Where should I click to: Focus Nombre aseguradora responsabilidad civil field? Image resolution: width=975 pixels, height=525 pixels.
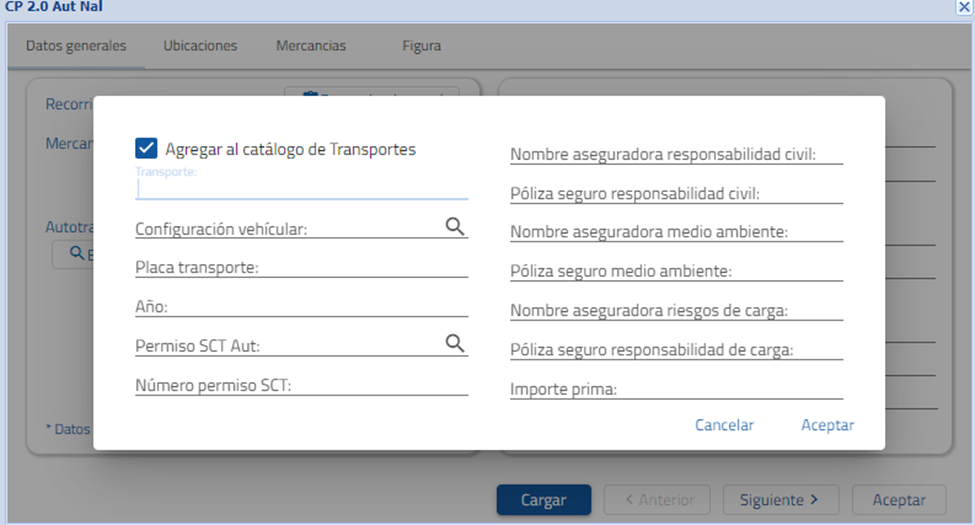tap(676, 154)
